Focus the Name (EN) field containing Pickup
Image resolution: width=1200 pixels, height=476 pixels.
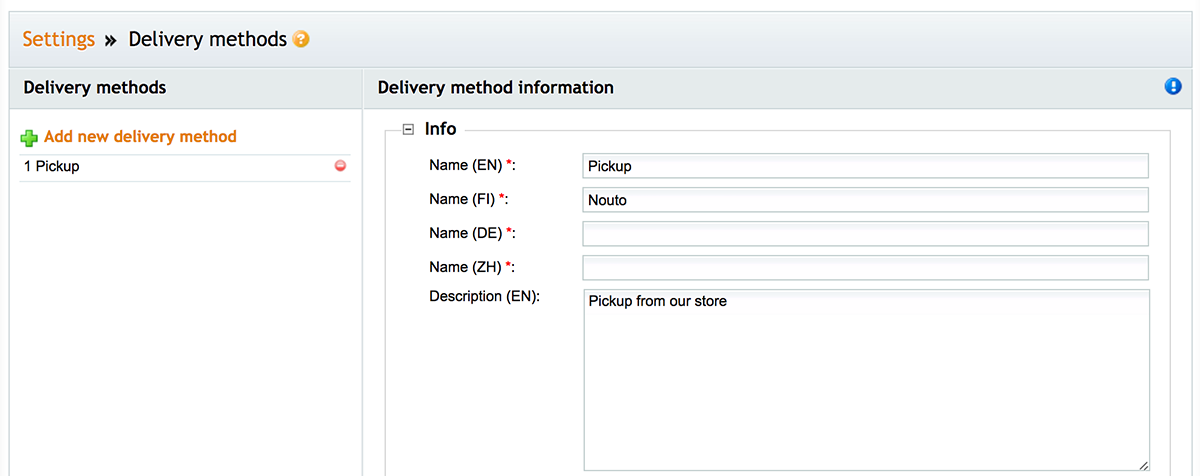(866, 166)
